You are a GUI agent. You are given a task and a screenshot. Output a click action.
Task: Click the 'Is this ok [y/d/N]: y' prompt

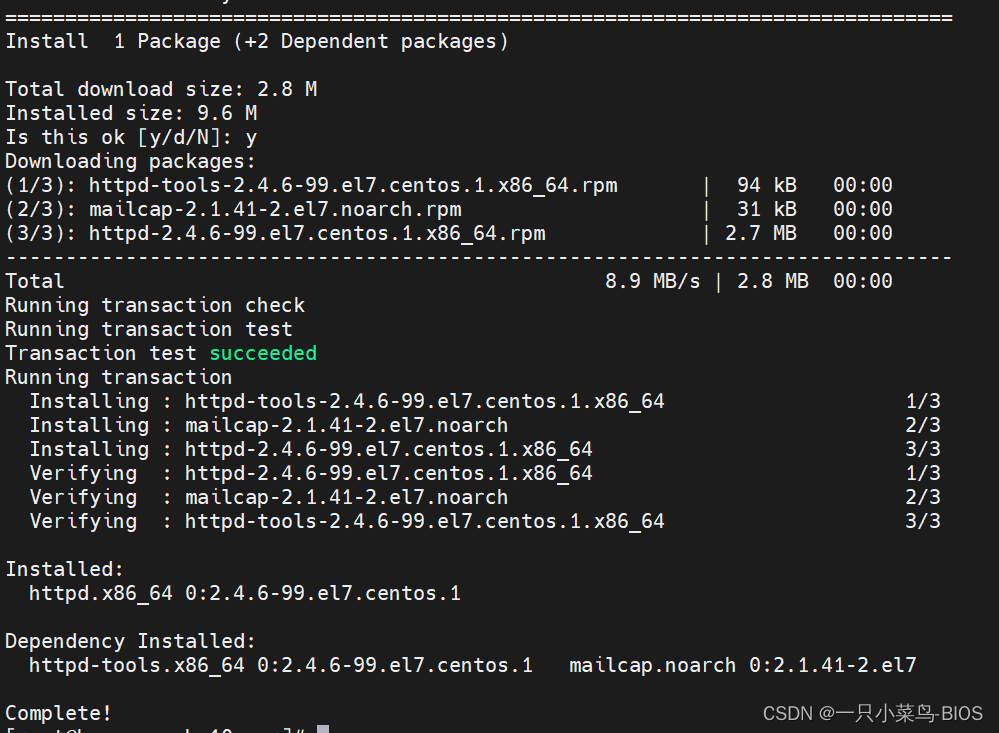(131, 138)
